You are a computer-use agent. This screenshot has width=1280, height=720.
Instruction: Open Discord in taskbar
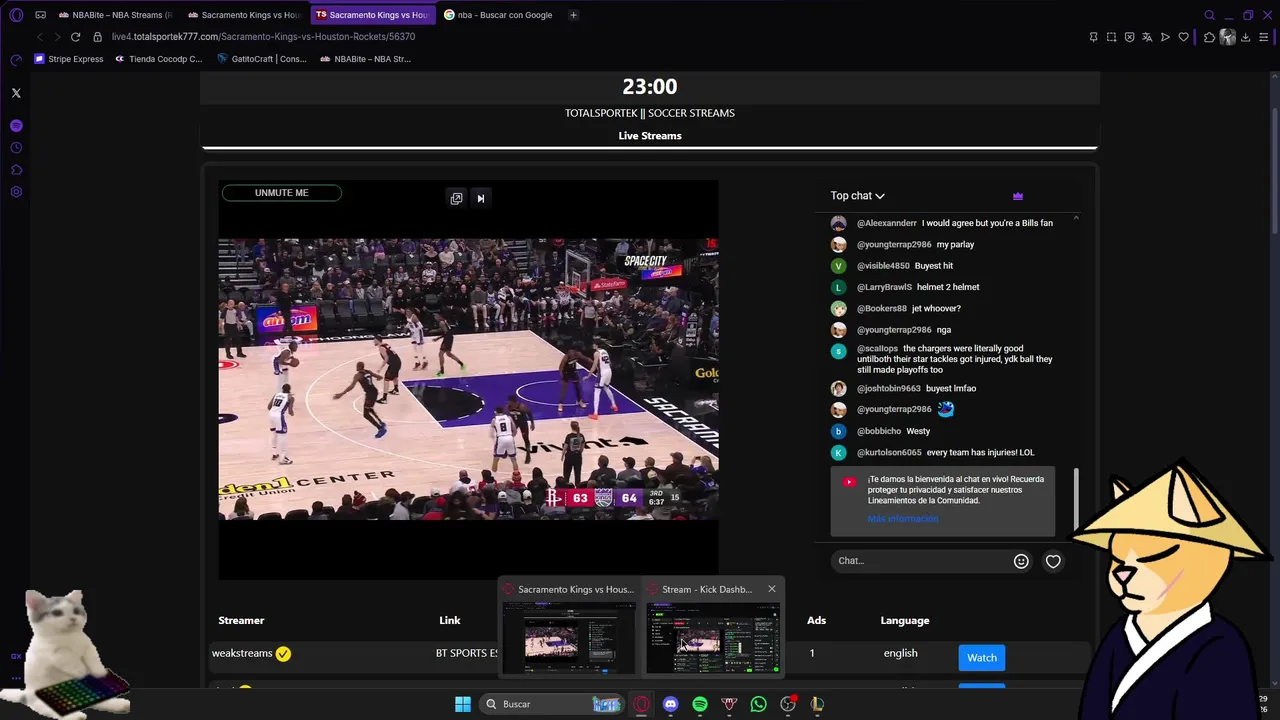(670, 704)
